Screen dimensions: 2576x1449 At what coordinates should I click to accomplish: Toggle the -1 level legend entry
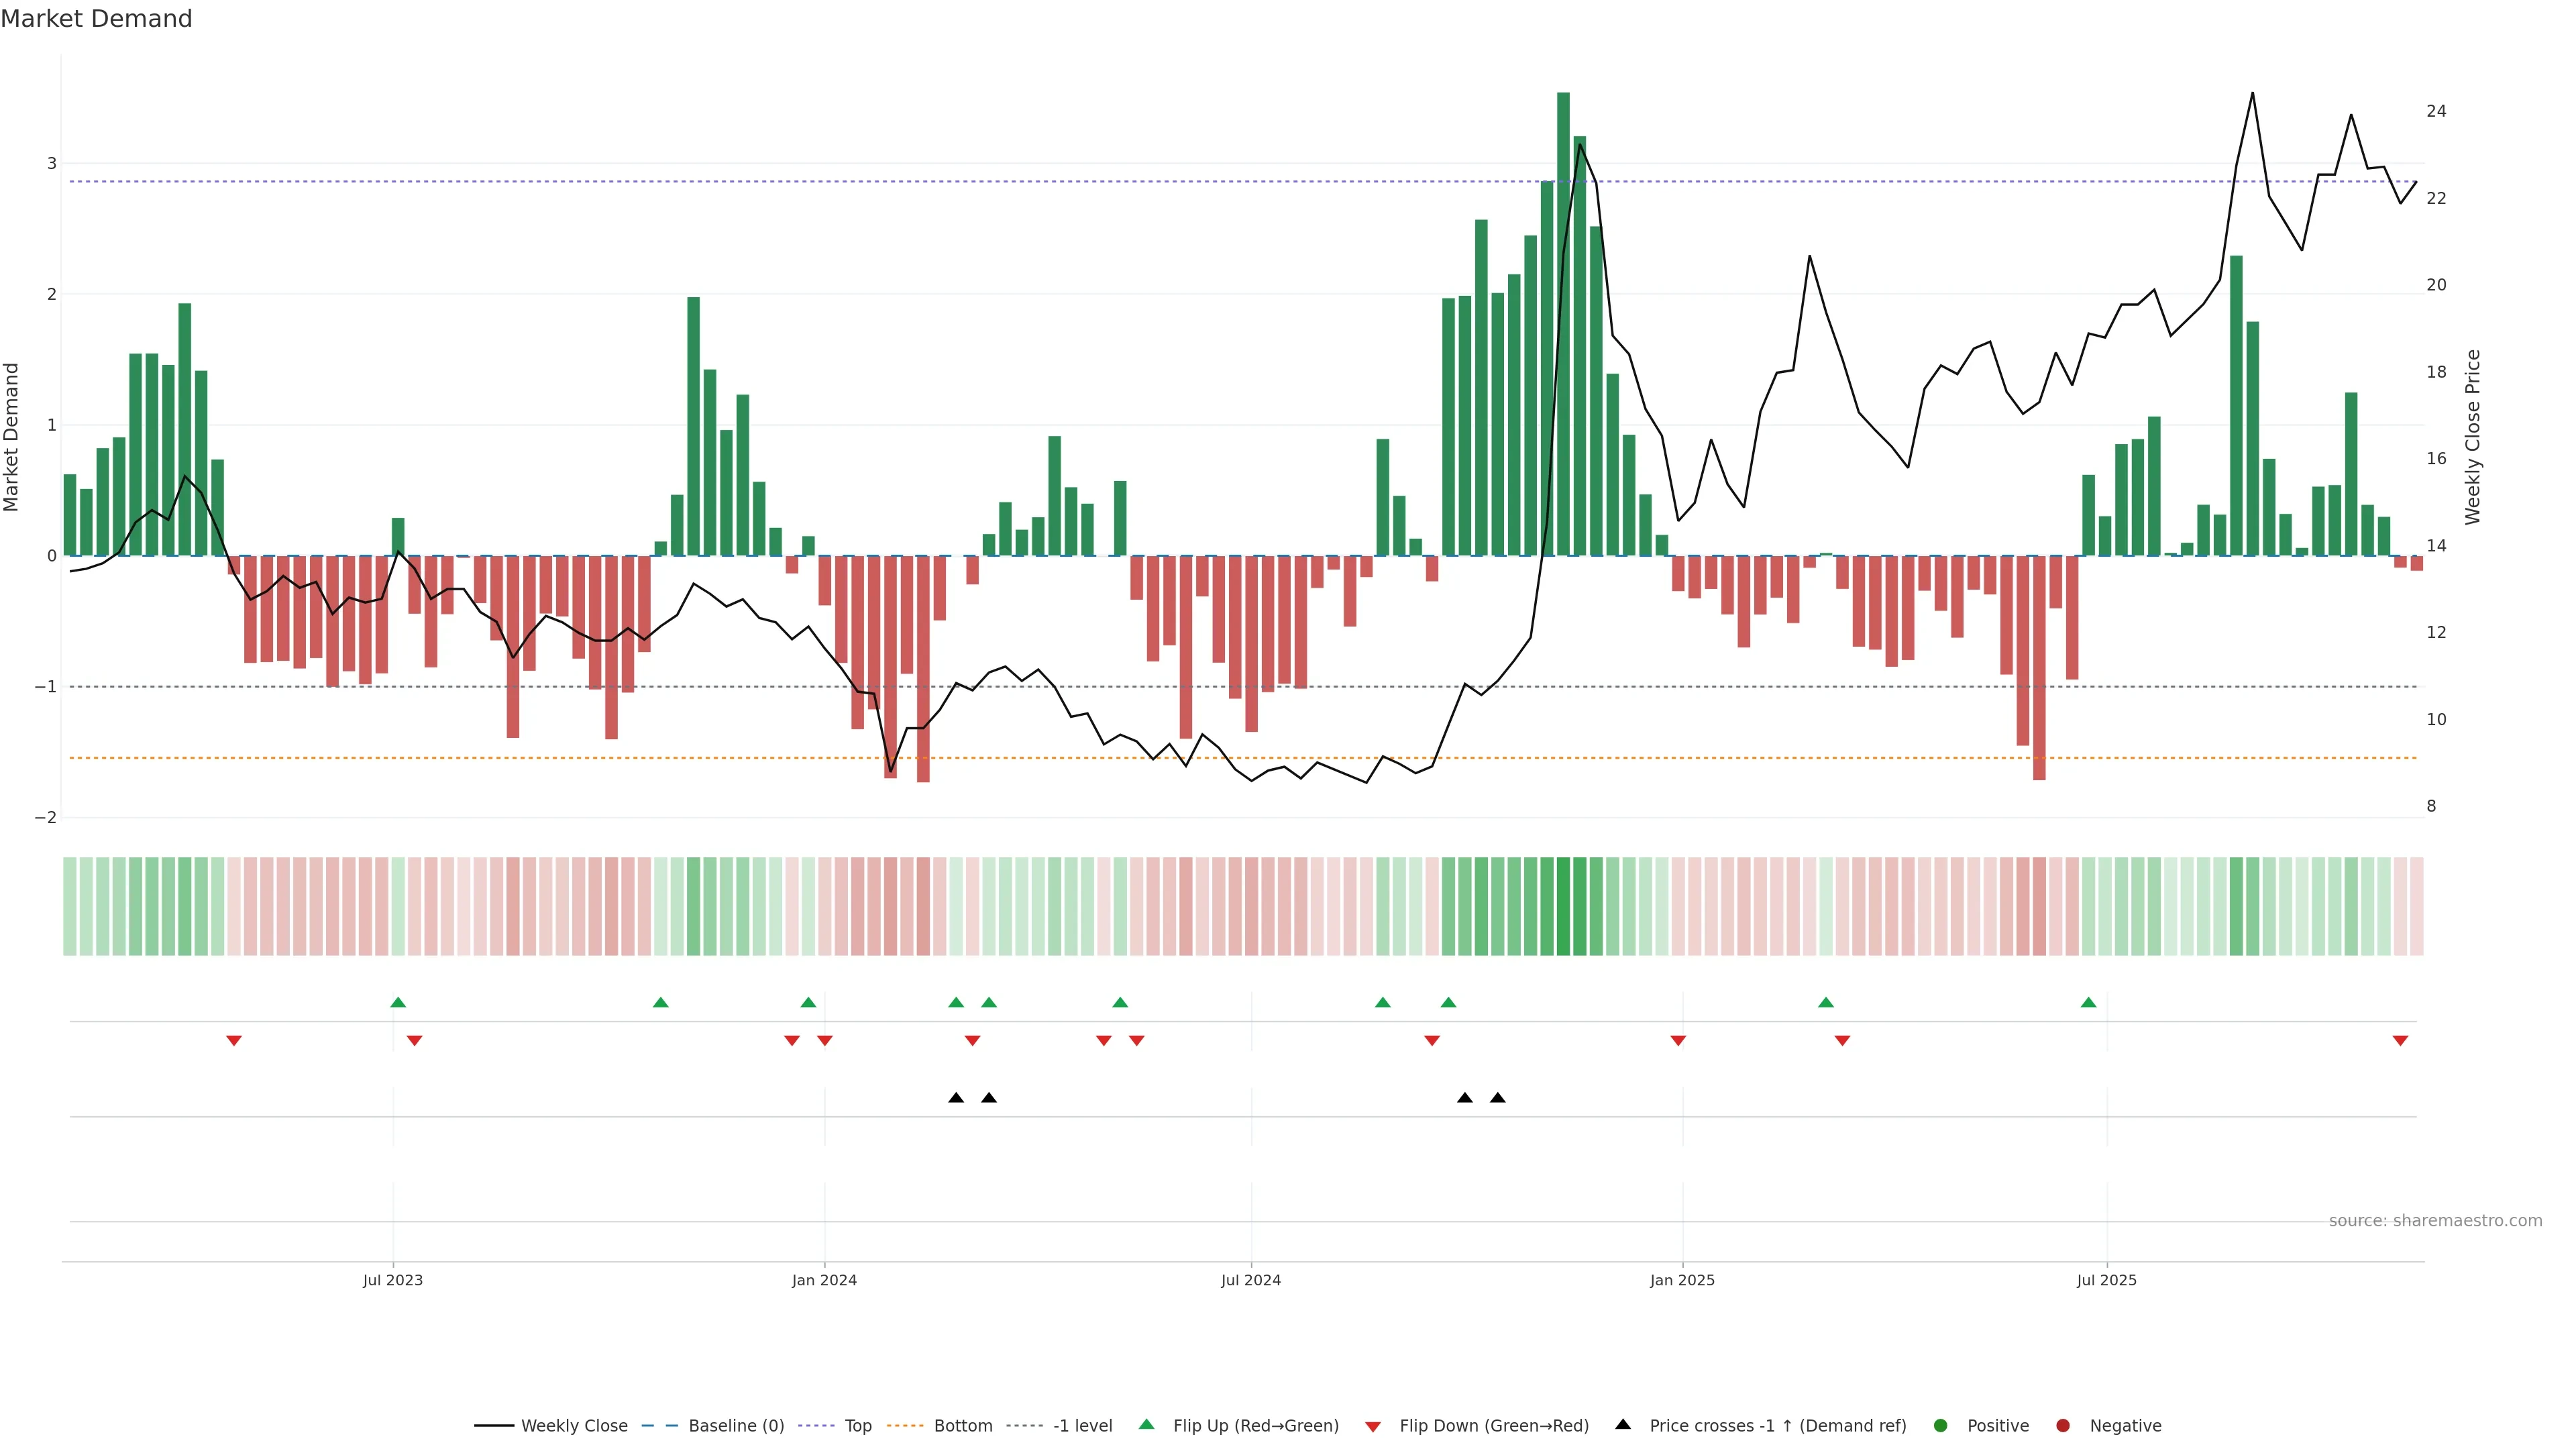pos(1082,1425)
